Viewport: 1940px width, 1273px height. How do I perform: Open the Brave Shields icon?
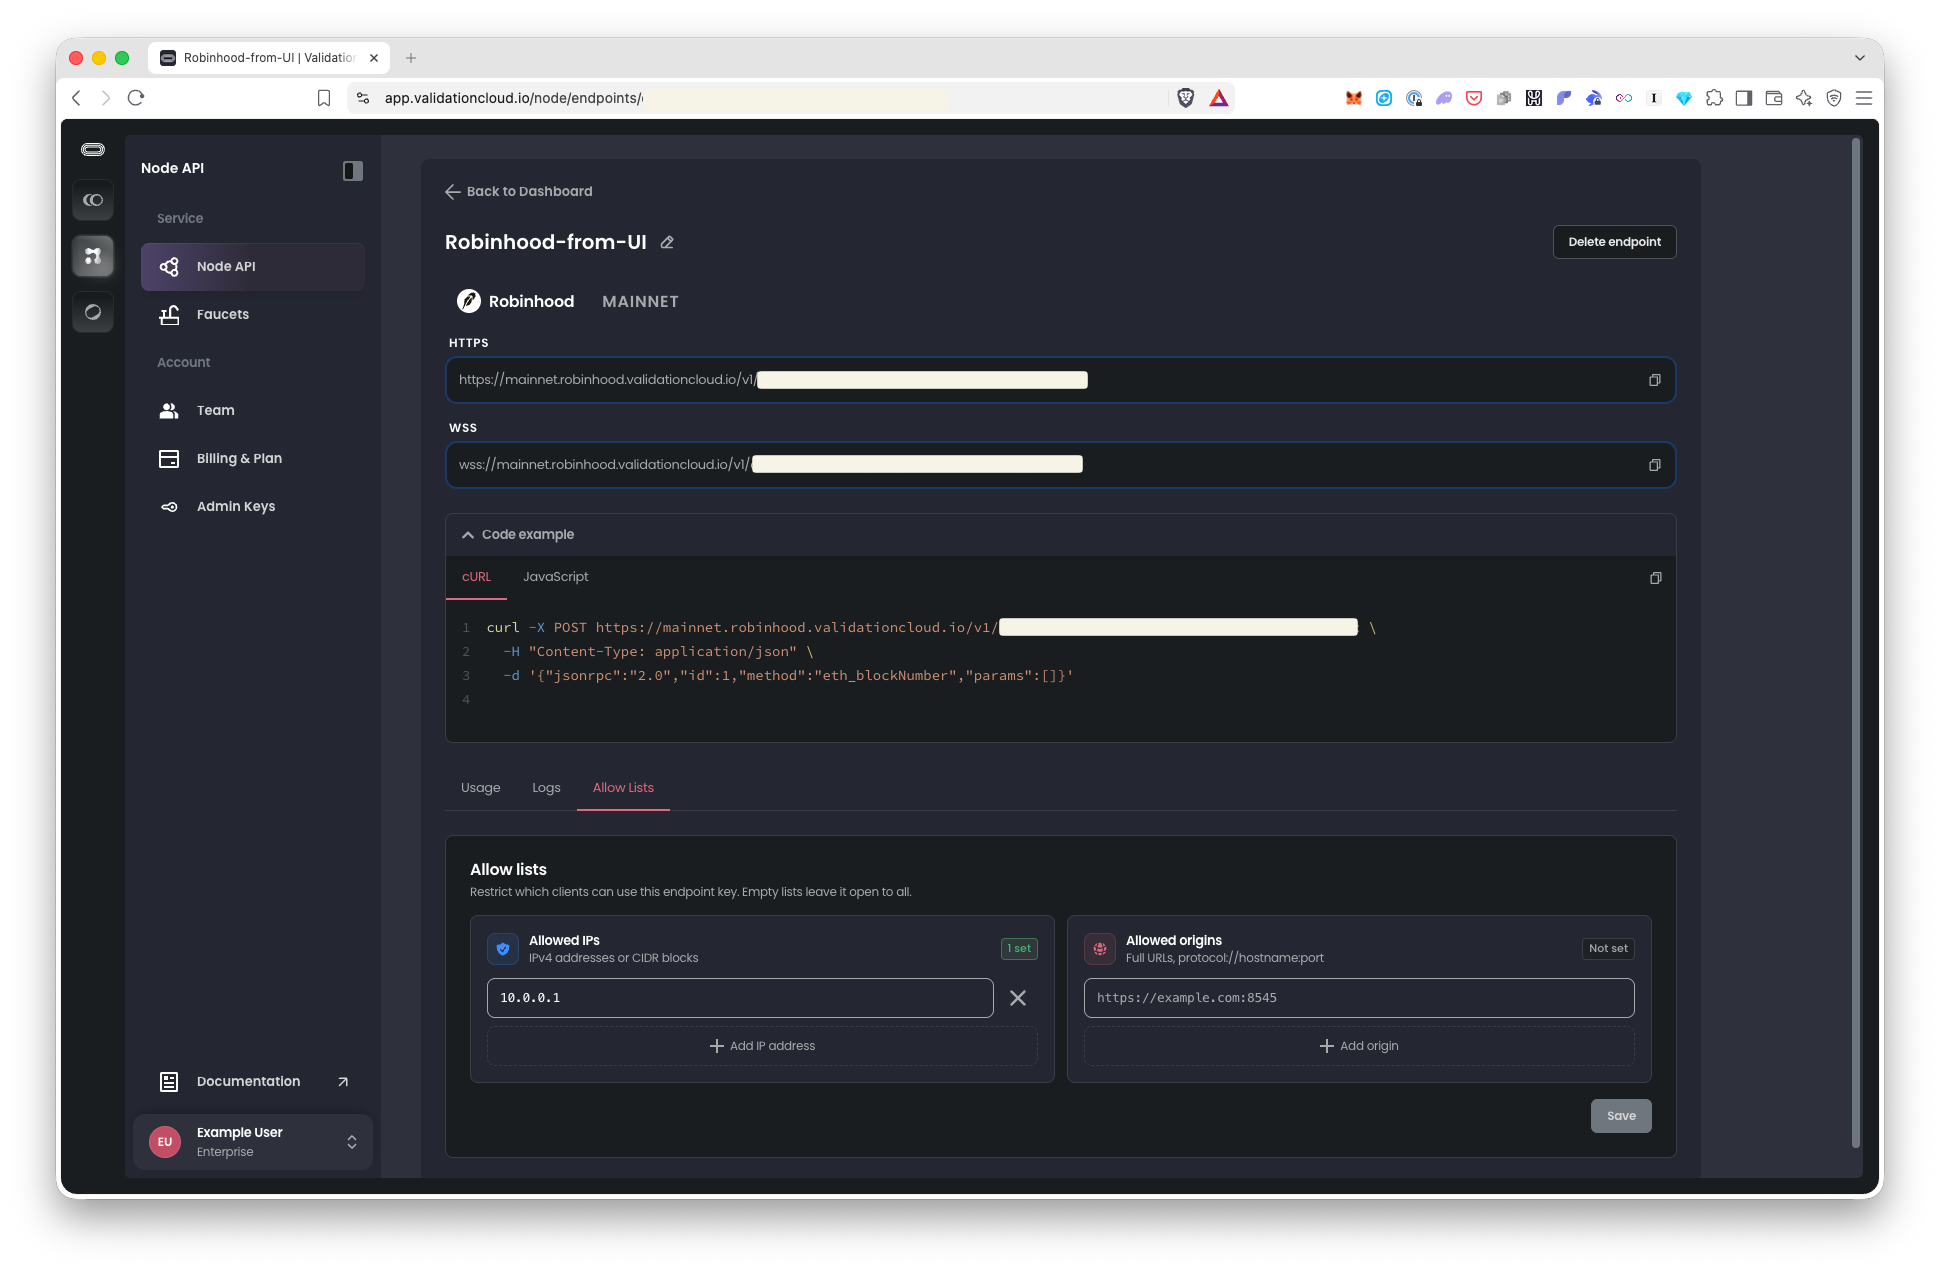click(1186, 98)
